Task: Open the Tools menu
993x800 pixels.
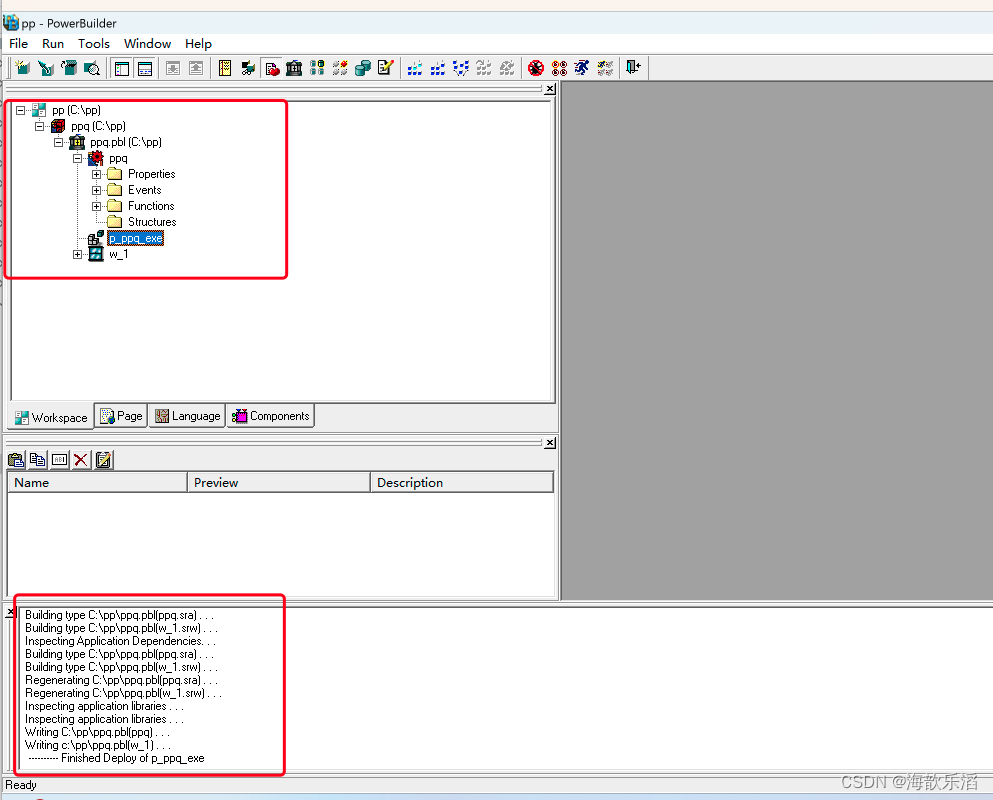Action: tap(93, 44)
